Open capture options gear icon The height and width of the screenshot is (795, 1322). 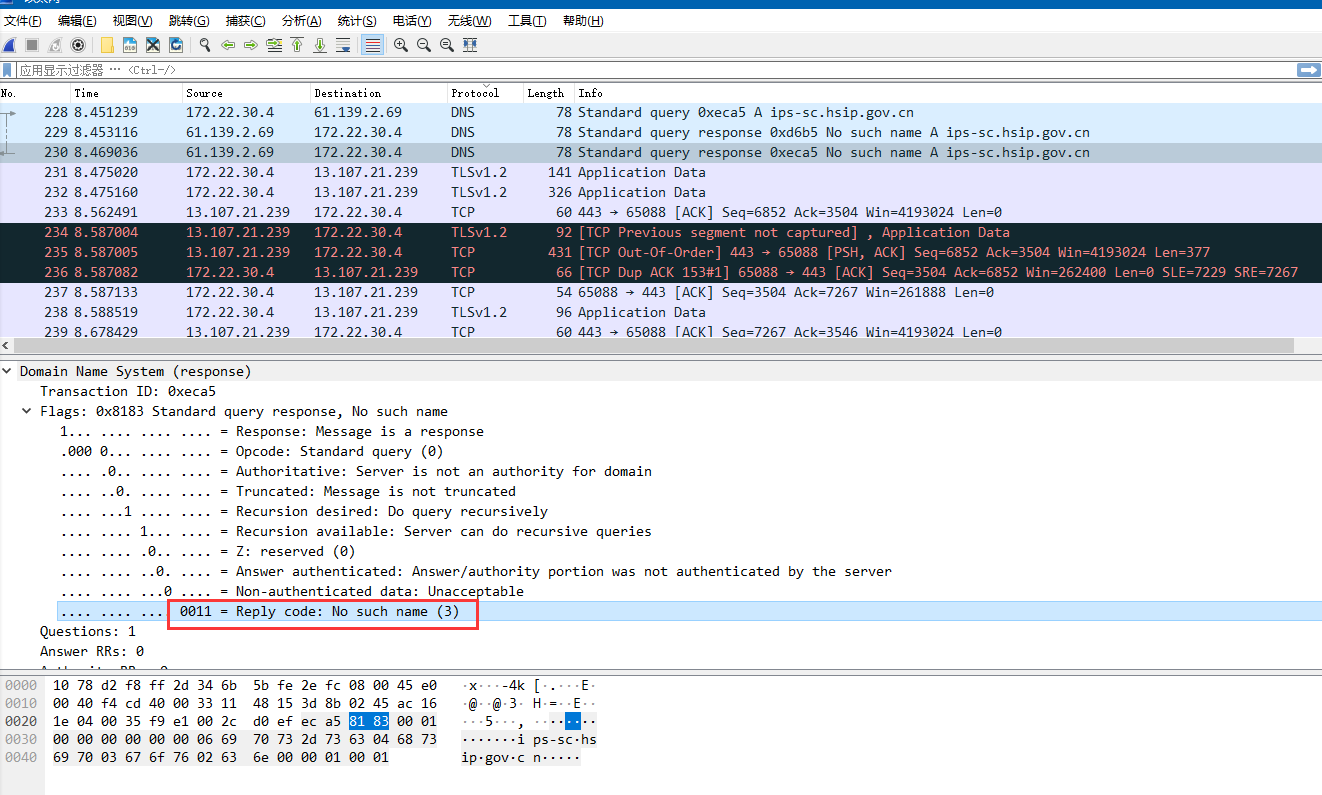click(x=78, y=45)
